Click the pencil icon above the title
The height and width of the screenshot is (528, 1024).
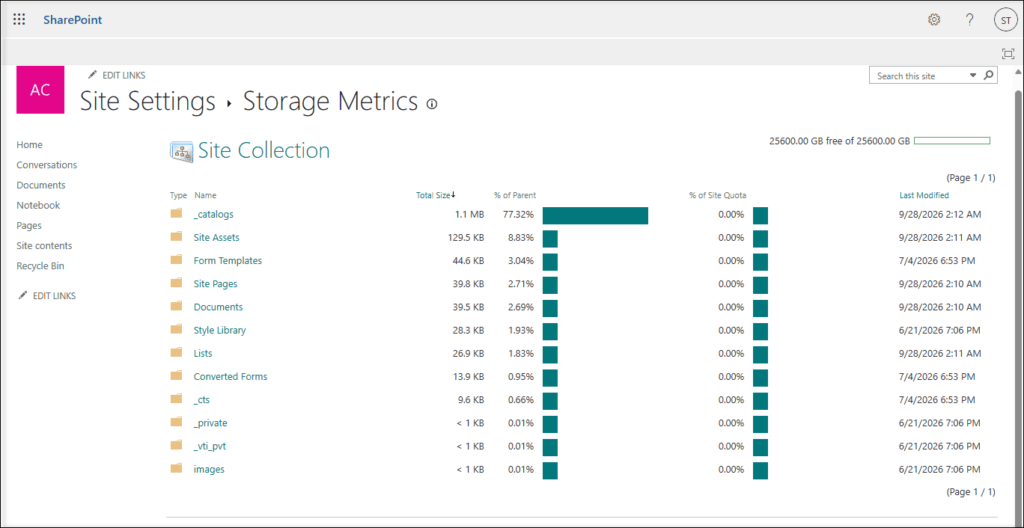coord(92,75)
